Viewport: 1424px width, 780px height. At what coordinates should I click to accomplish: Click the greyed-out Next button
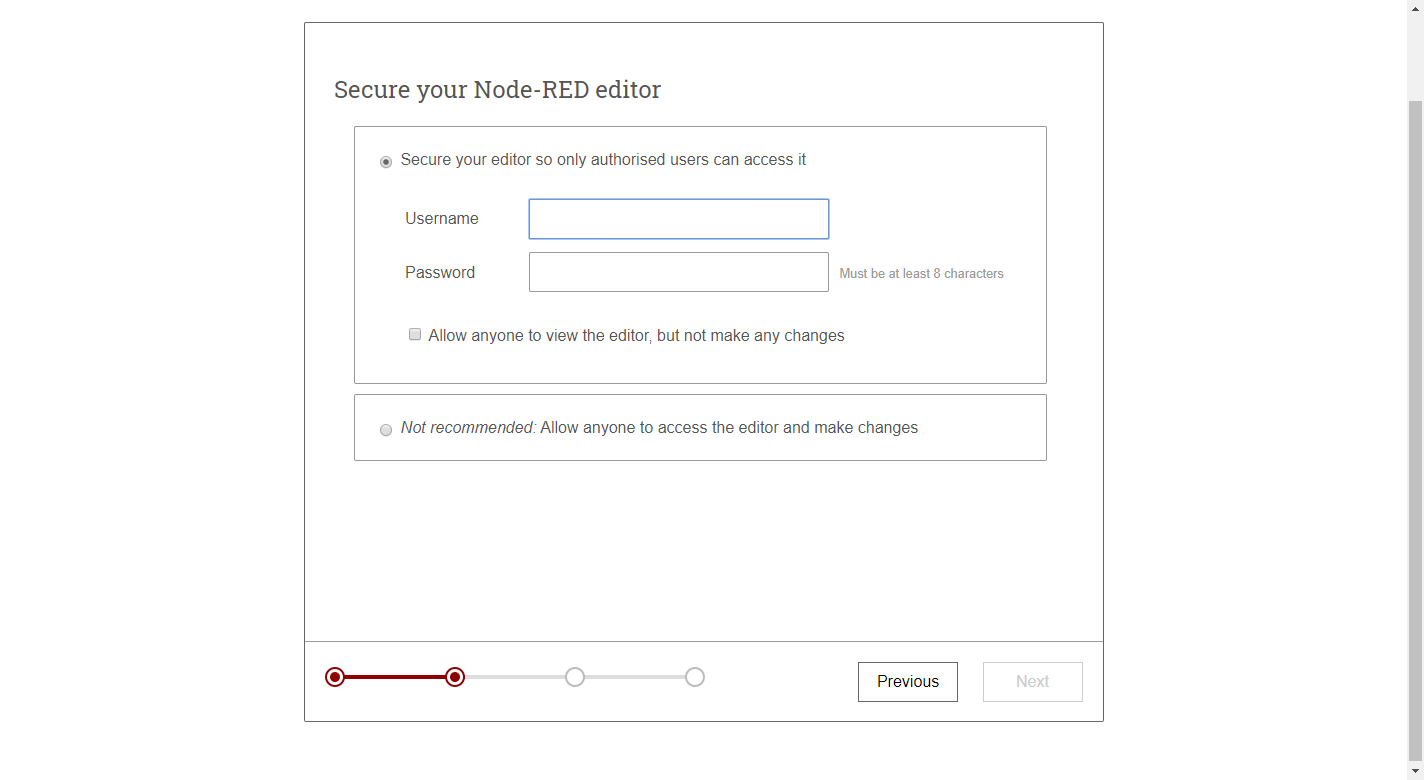point(1033,682)
